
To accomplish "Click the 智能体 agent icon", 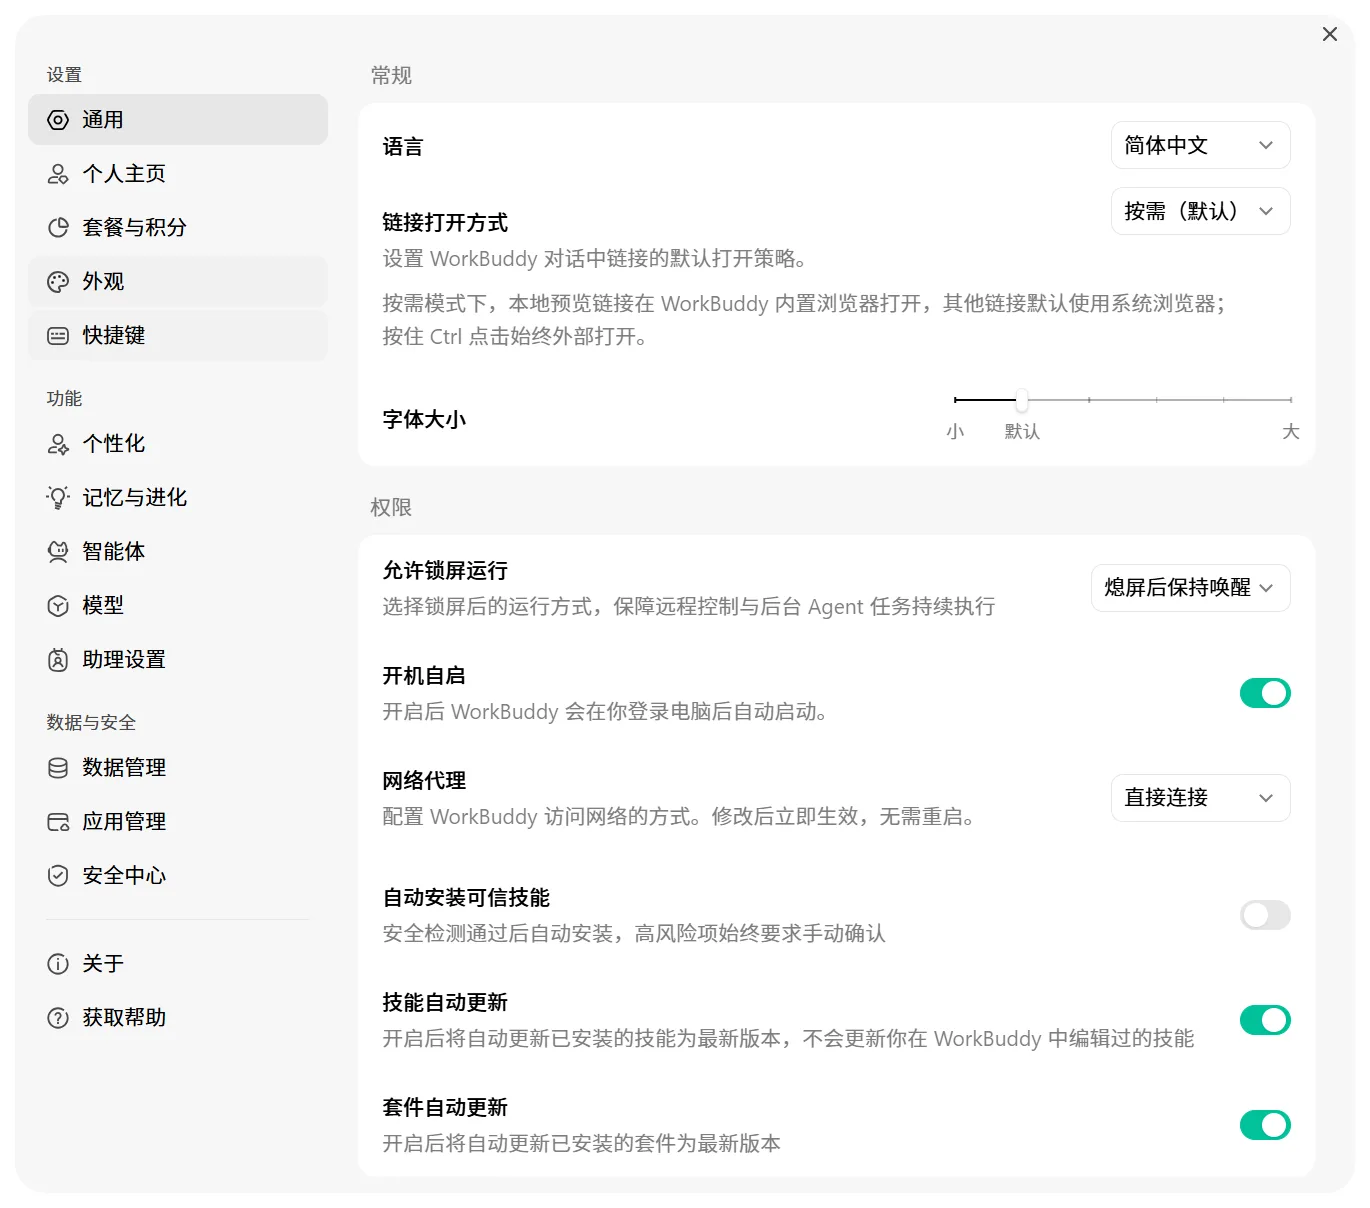I will [58, 552].
